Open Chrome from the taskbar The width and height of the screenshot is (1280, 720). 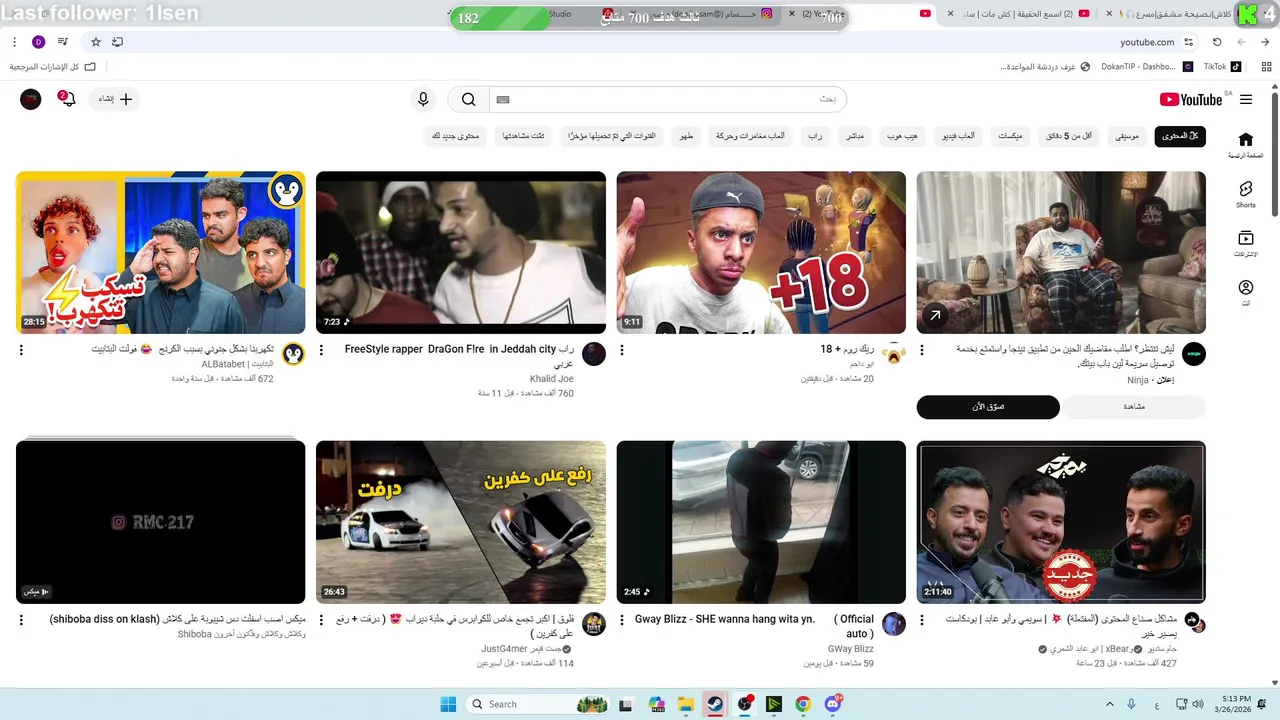(802, 704)
